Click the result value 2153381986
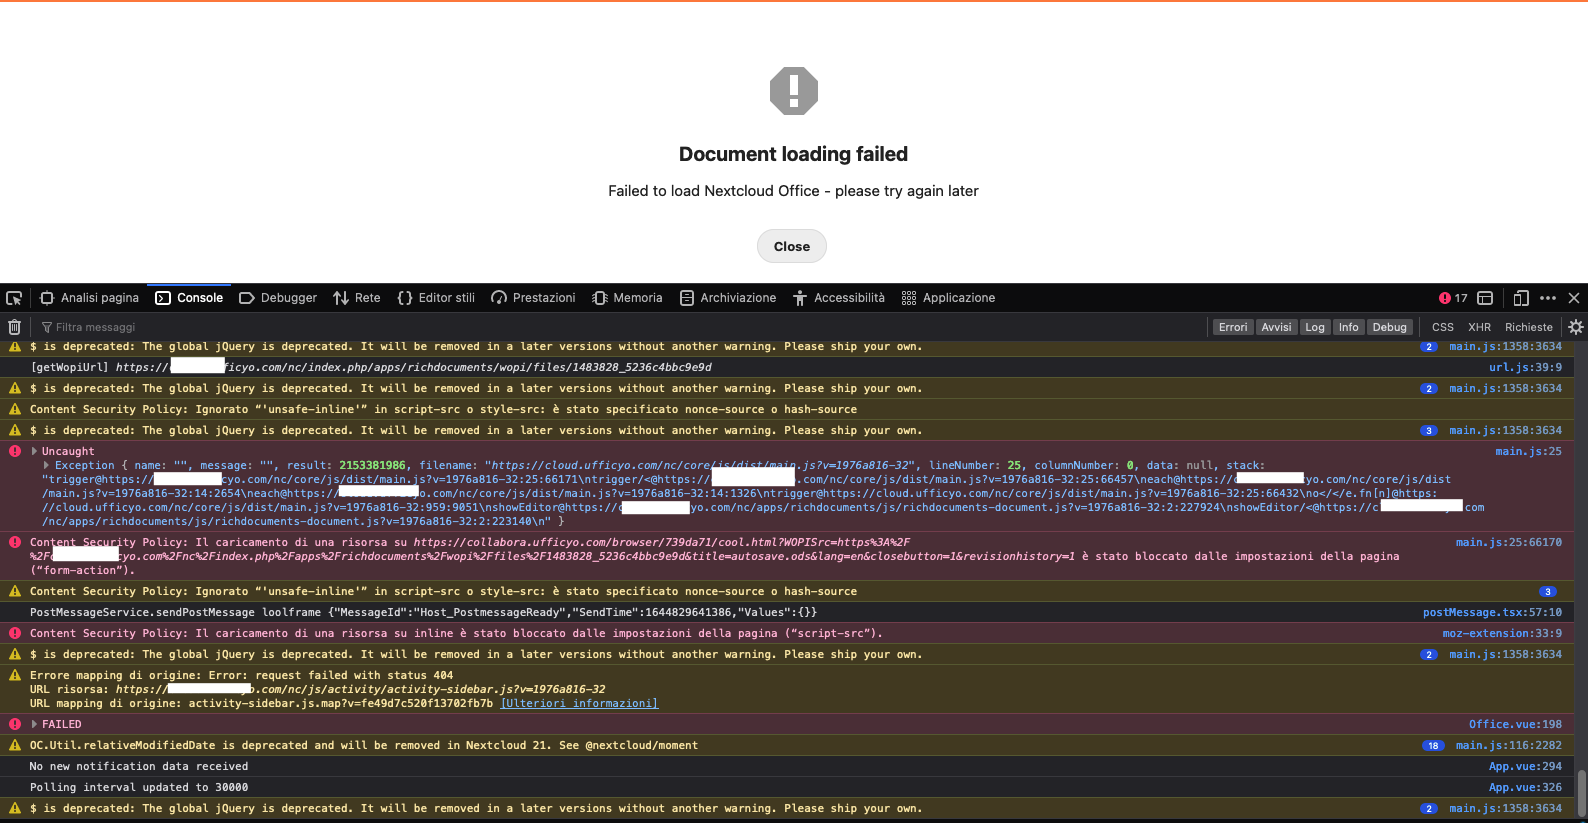1588x823 pixels. tap(372, 465)
